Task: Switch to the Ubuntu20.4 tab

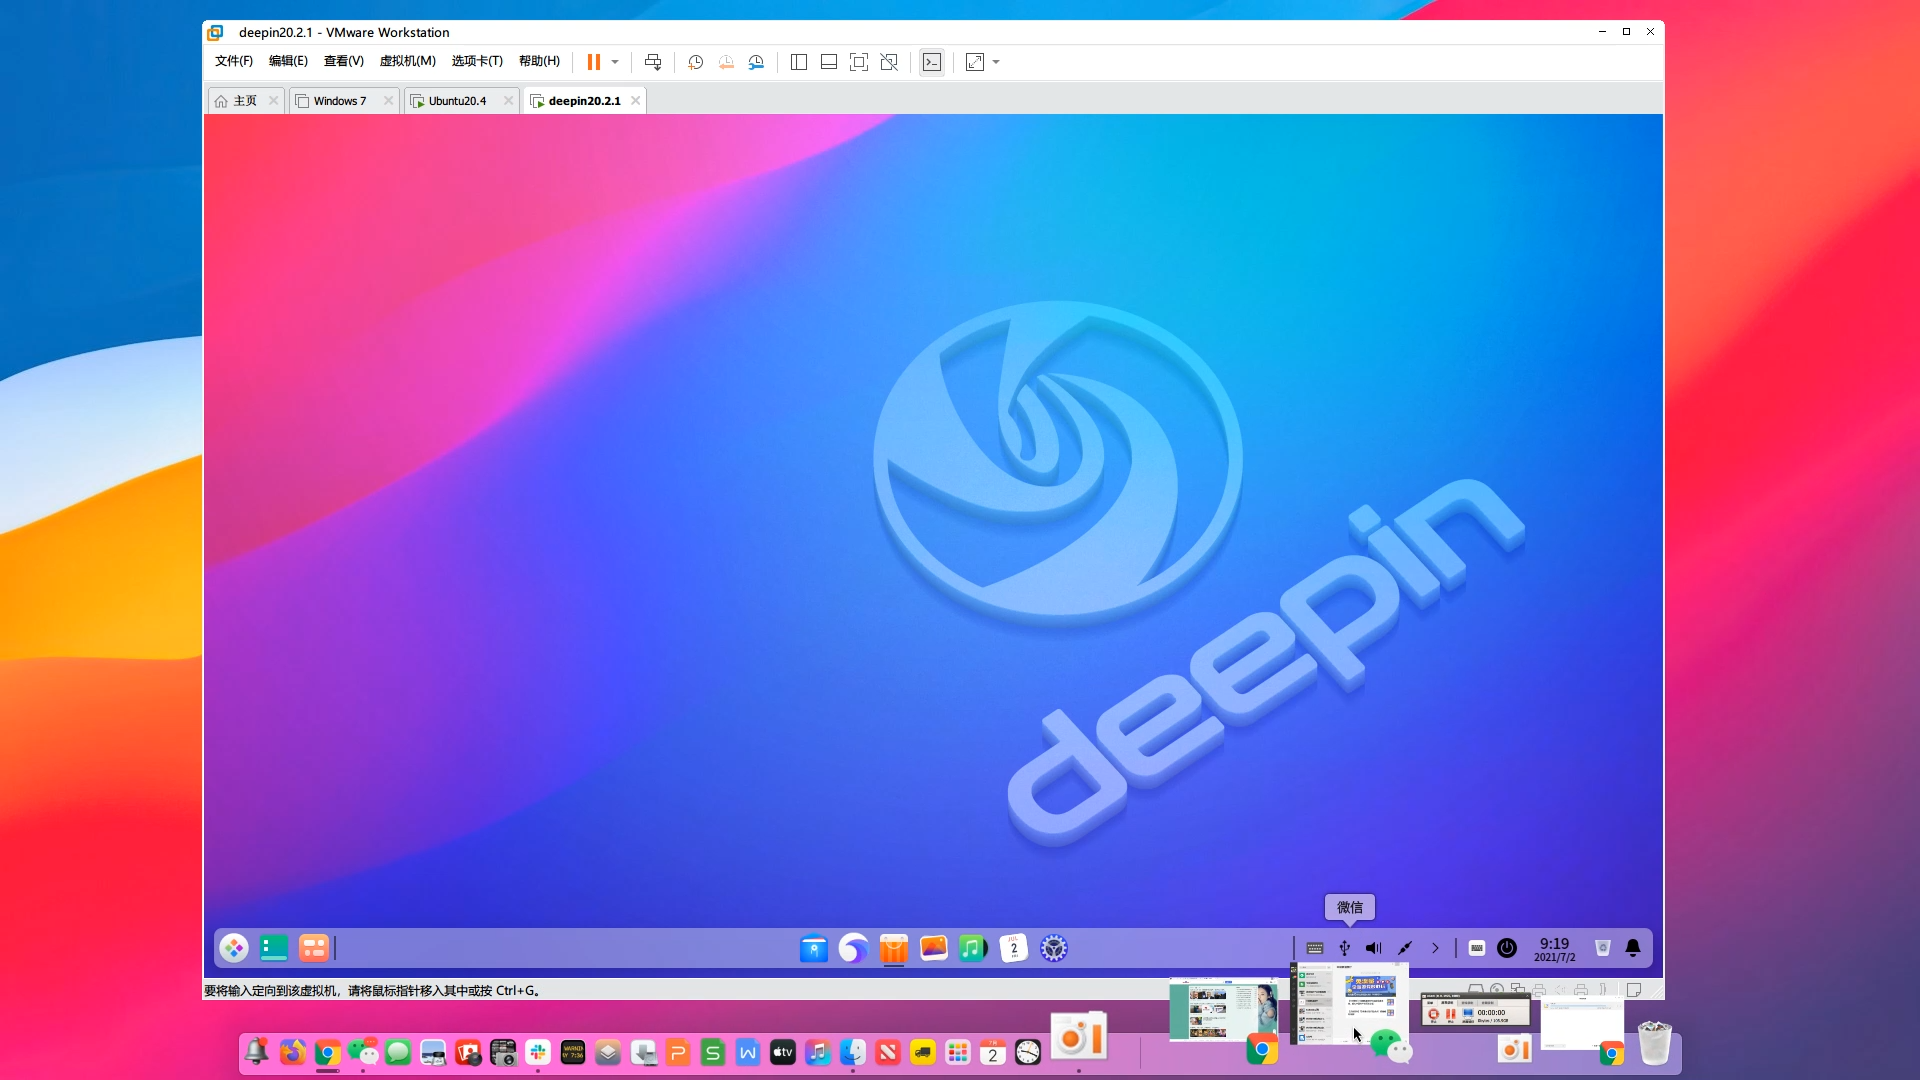Action: 457,101
